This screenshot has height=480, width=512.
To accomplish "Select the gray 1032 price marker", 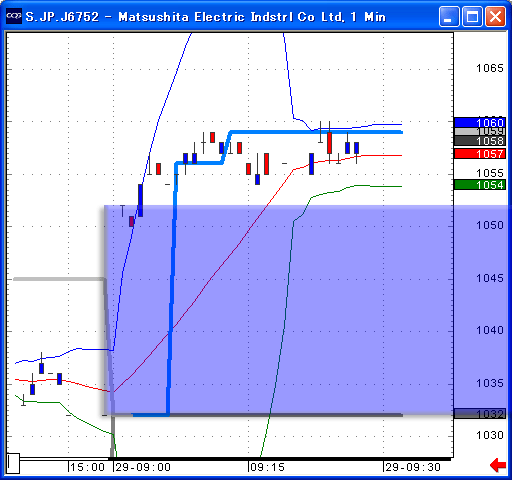I will [480, 414].
